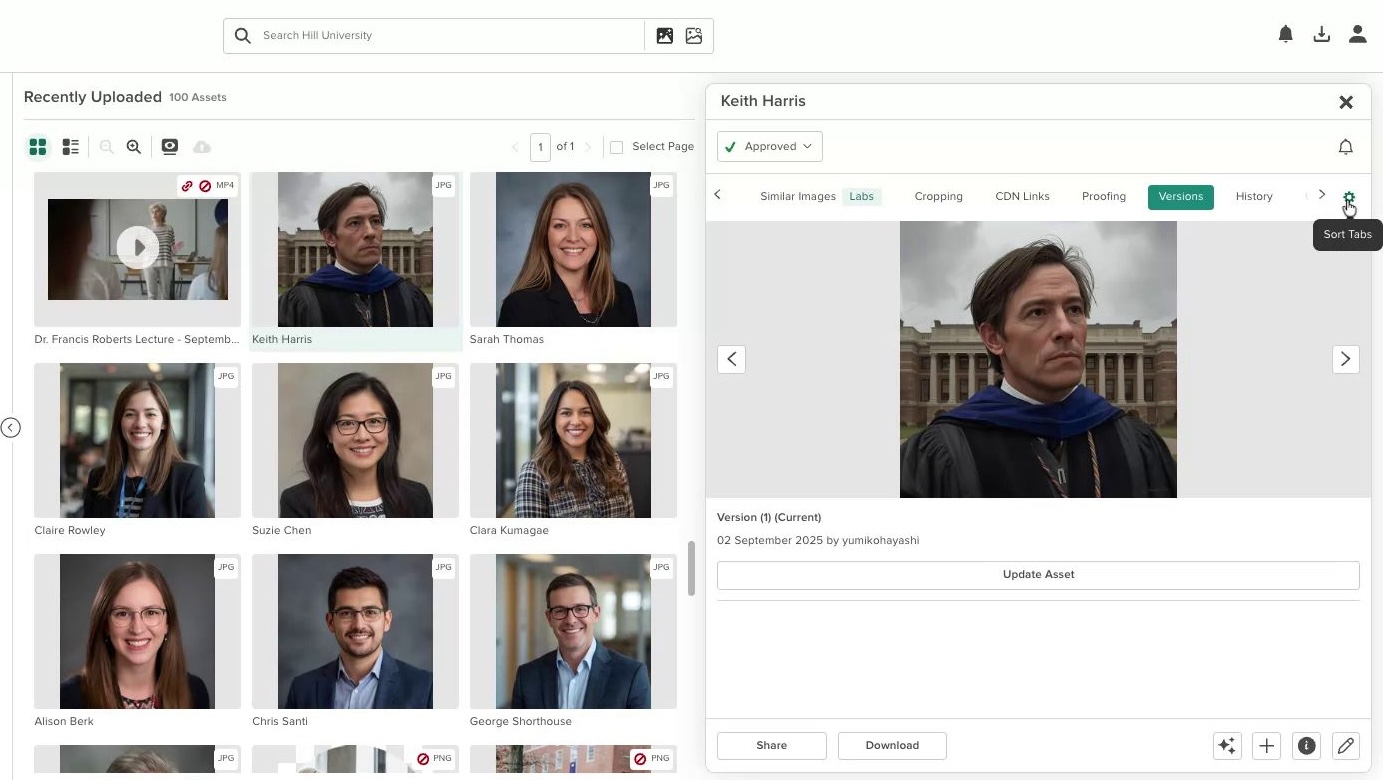1383x780 pixels.
Task: Show next asset in preview
Action: coord(1346,359)
